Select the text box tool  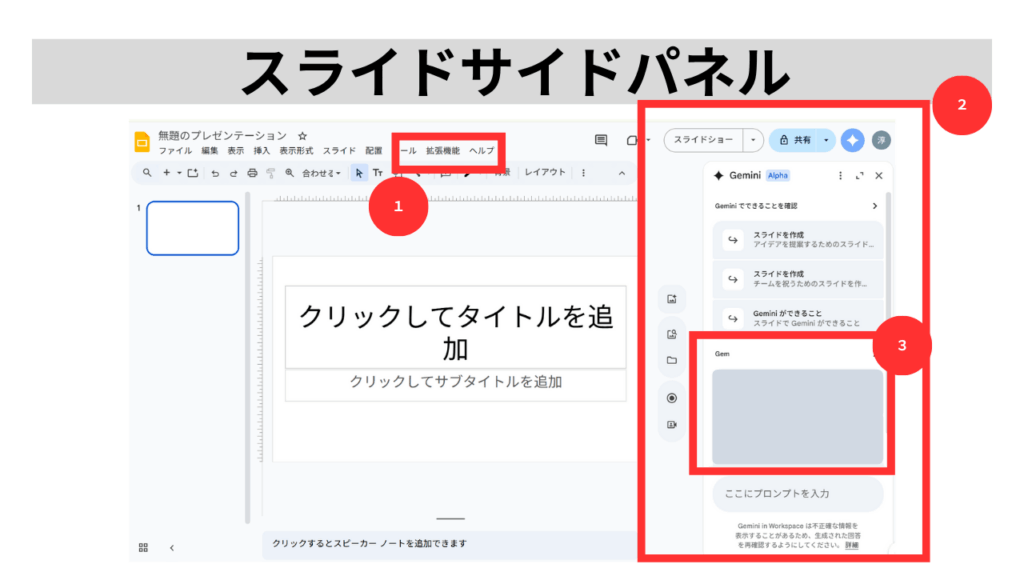[x=378, y=173]
